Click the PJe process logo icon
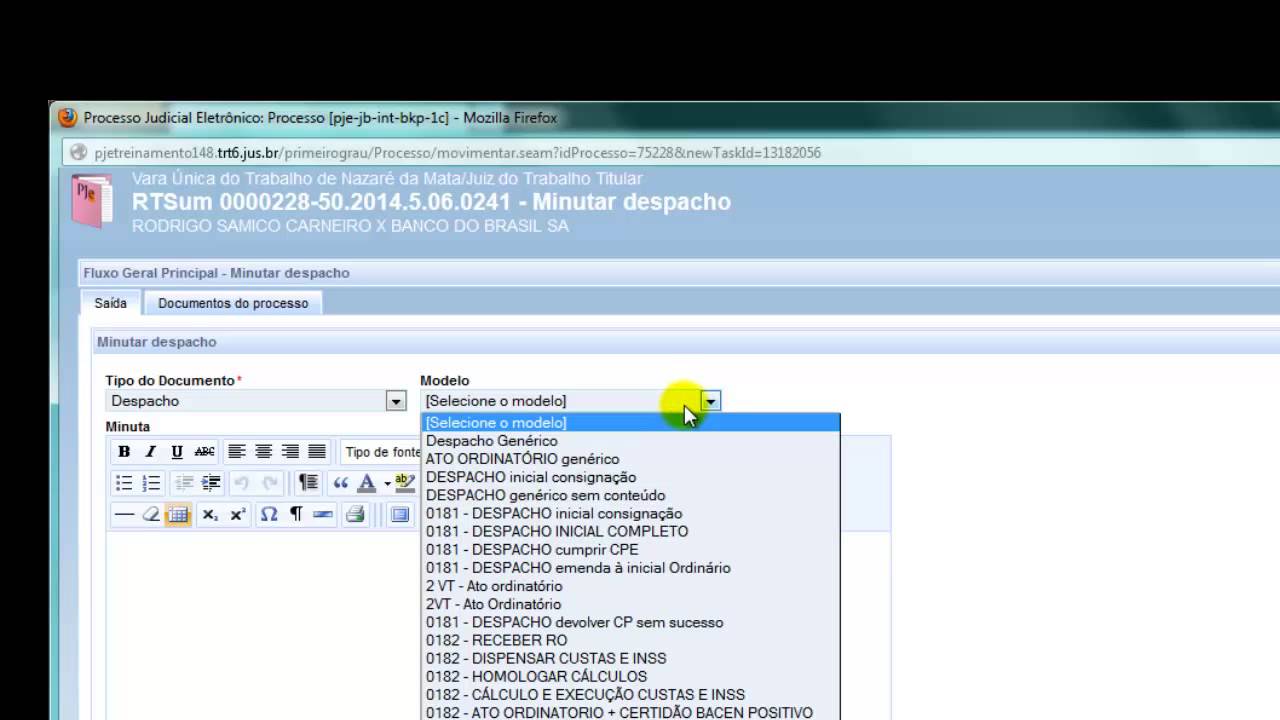This screenshot has height=720, width=1280. point(93,200)
